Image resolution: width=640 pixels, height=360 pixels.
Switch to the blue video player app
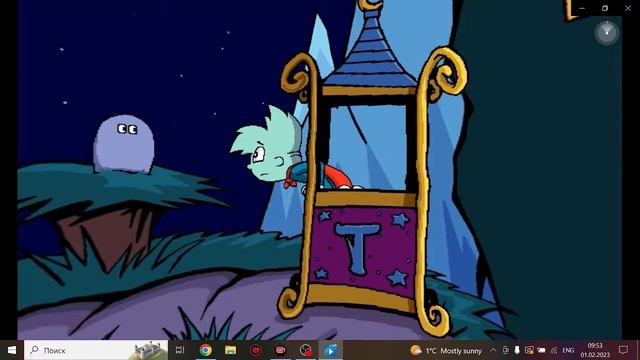(331, 350)
